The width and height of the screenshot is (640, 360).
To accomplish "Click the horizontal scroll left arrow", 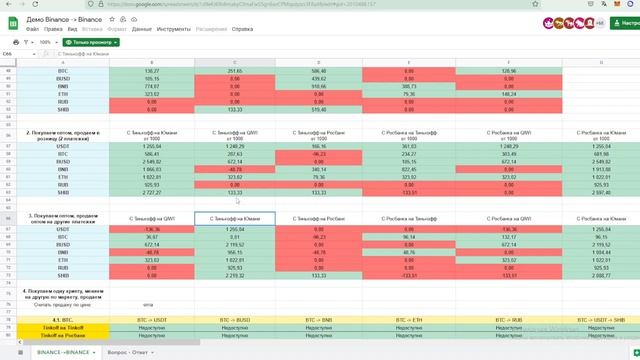I will click(x=20, y=342).
